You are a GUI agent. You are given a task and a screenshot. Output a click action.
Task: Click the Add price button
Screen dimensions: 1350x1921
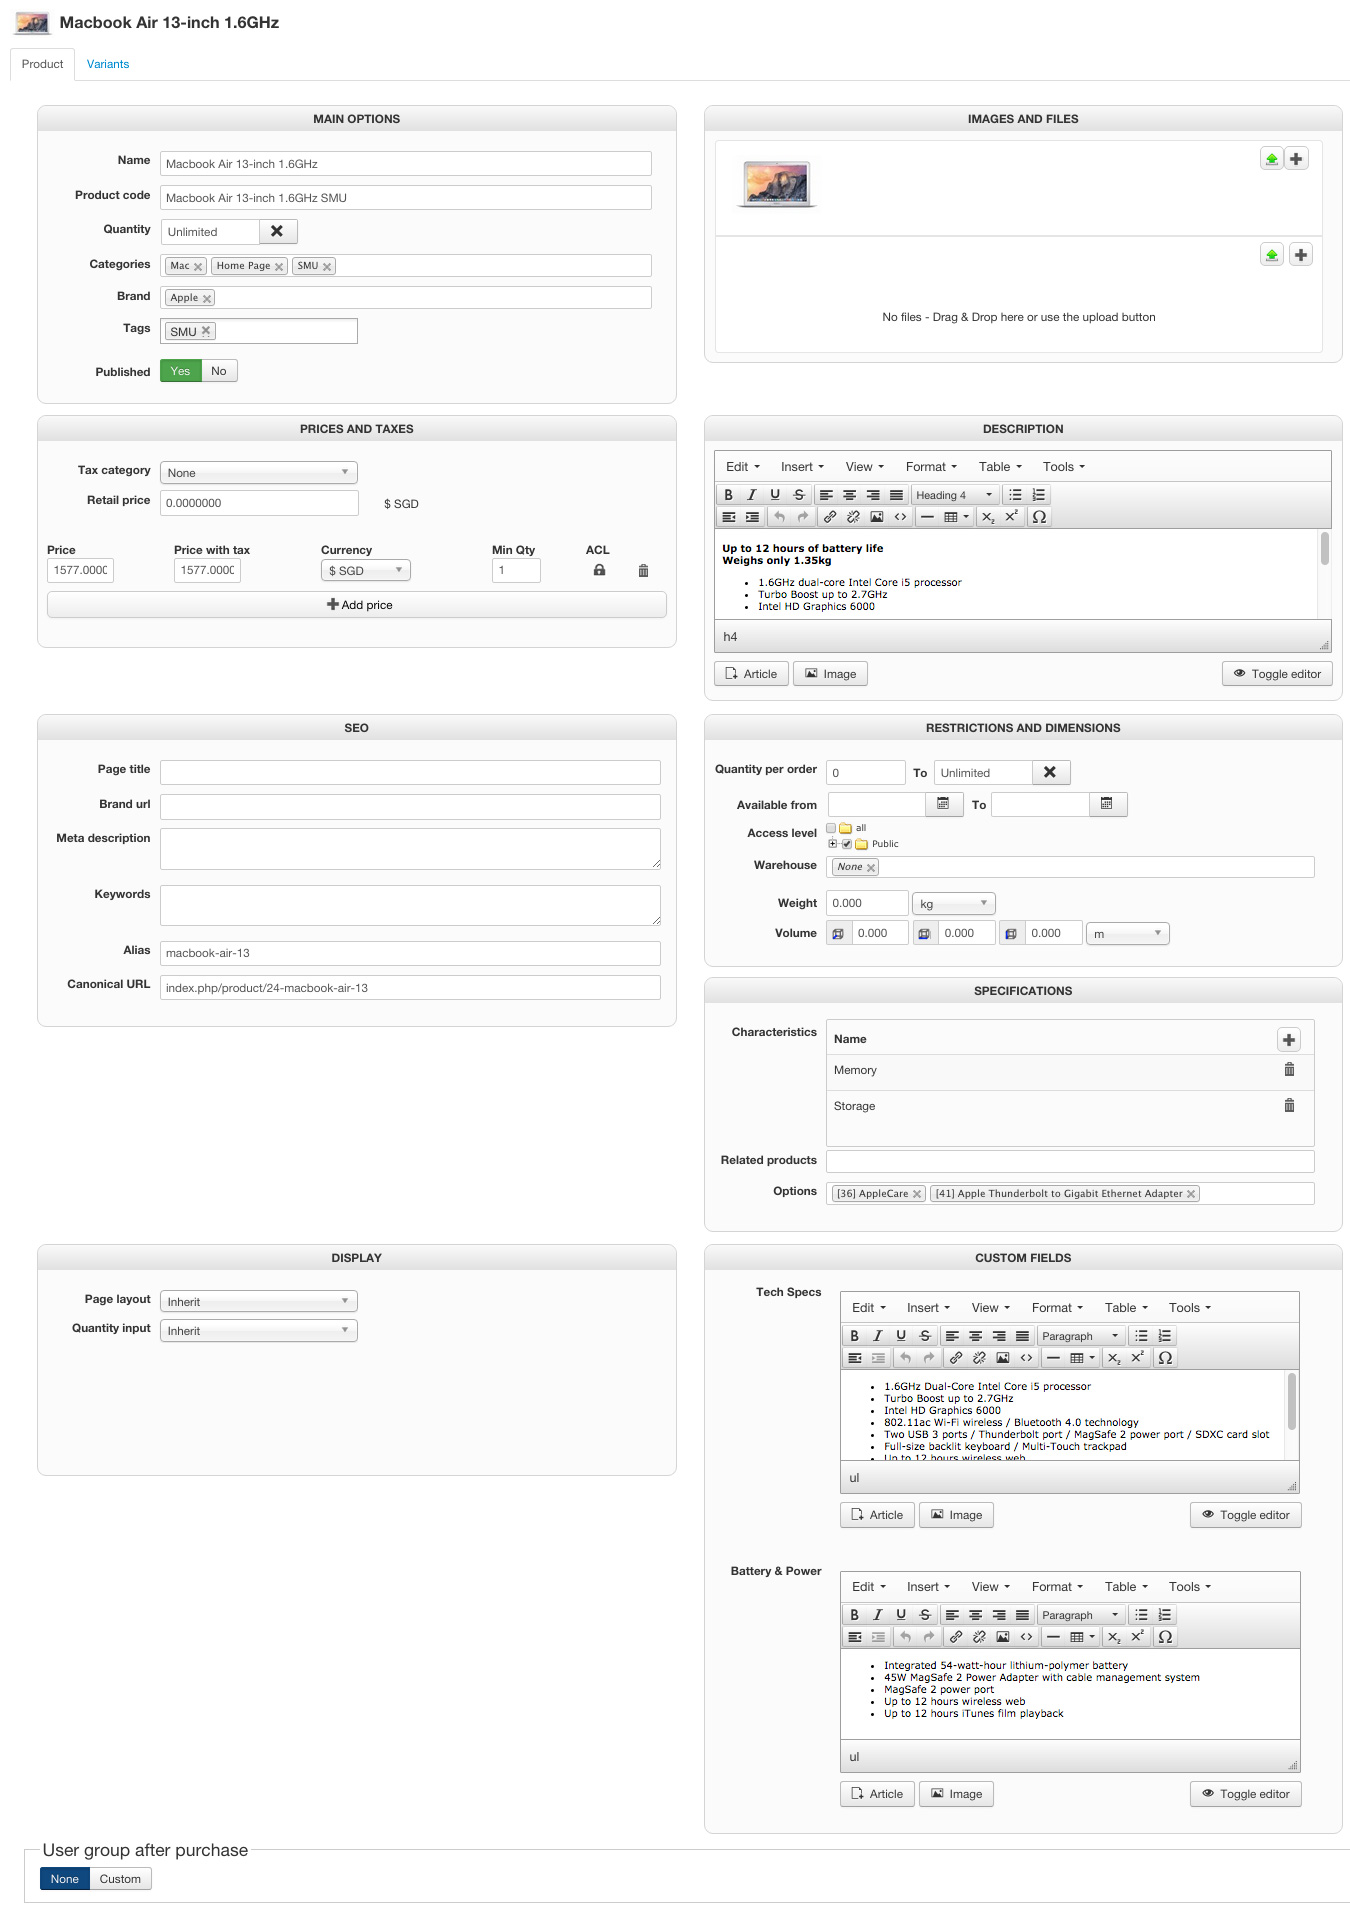357,605
